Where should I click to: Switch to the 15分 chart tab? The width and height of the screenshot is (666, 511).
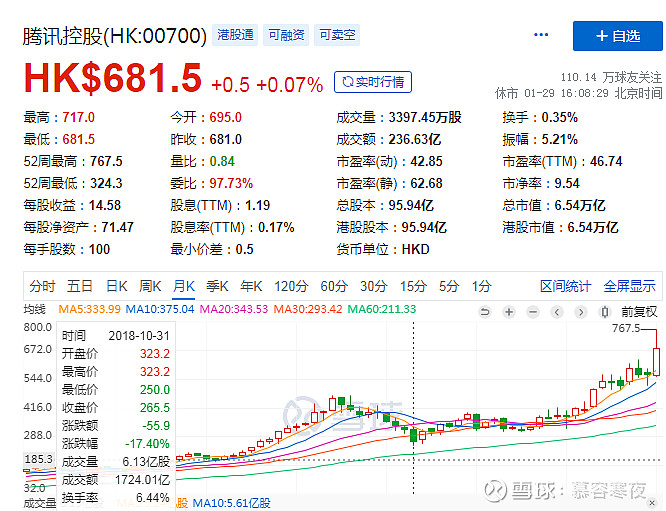(413, 286)
